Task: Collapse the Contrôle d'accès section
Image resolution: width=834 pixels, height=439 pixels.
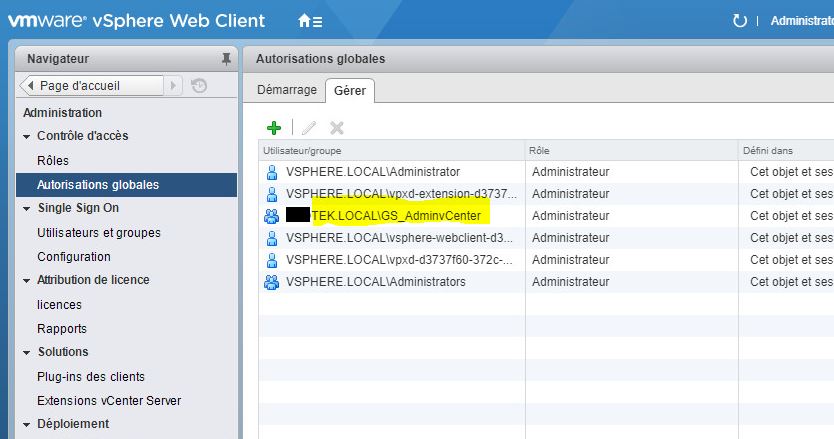Action: point(27,137)
